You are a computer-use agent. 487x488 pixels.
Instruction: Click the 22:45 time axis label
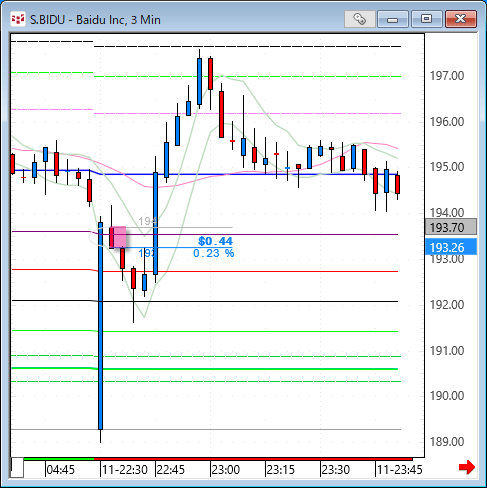coord(170,470)
